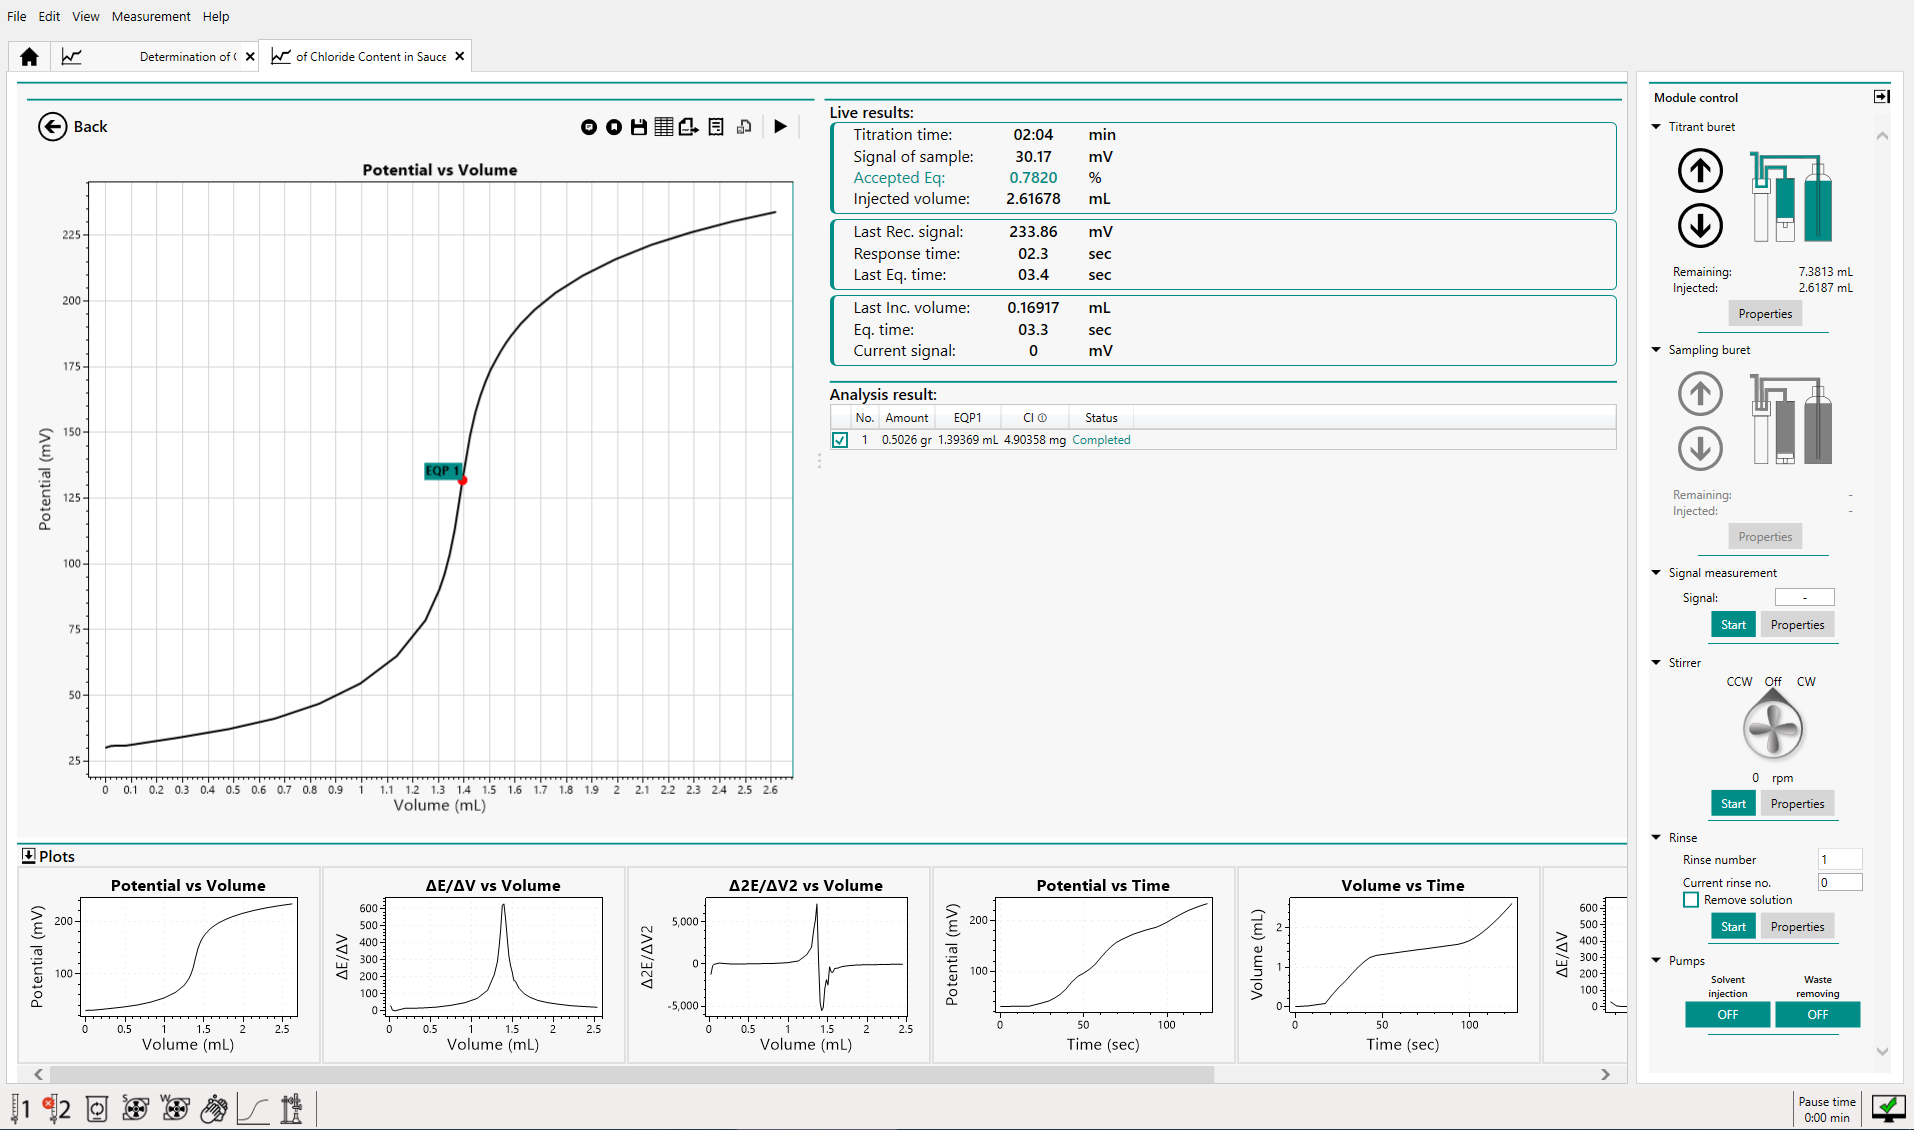The width and height of the screenshot is (1914, 1130).
Task: Toggle checkbox for analysis result row 1
Action: [840, 440]
